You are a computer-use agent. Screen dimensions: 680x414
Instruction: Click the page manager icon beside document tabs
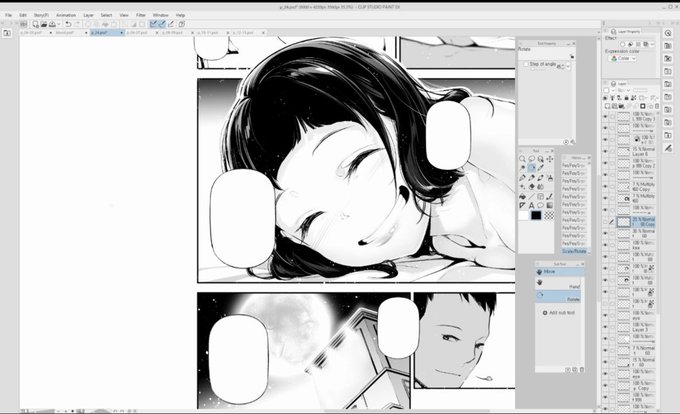click(7, 33)
